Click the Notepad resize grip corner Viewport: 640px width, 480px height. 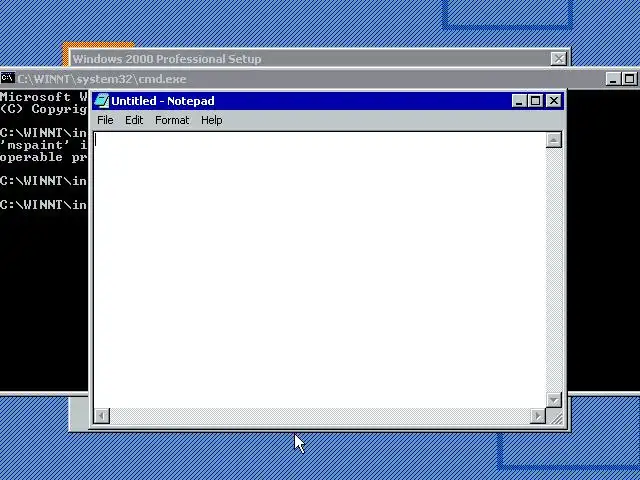[x=555, y=416]
